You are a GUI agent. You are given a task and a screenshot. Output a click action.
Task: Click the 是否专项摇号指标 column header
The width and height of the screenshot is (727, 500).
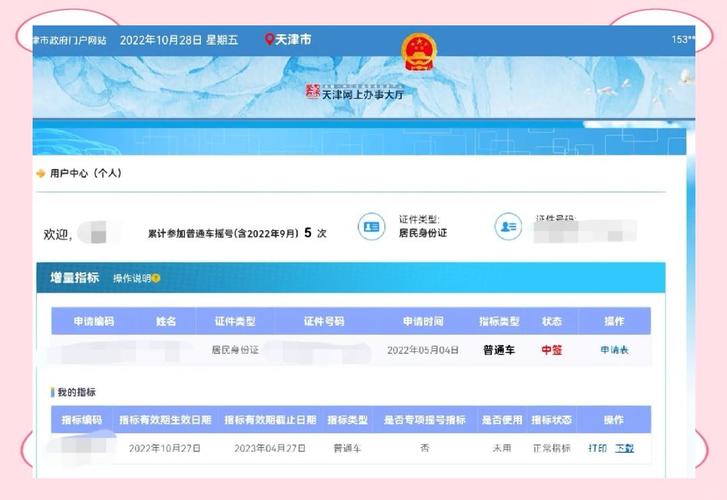pyautogui.click(x=425, y=420)
